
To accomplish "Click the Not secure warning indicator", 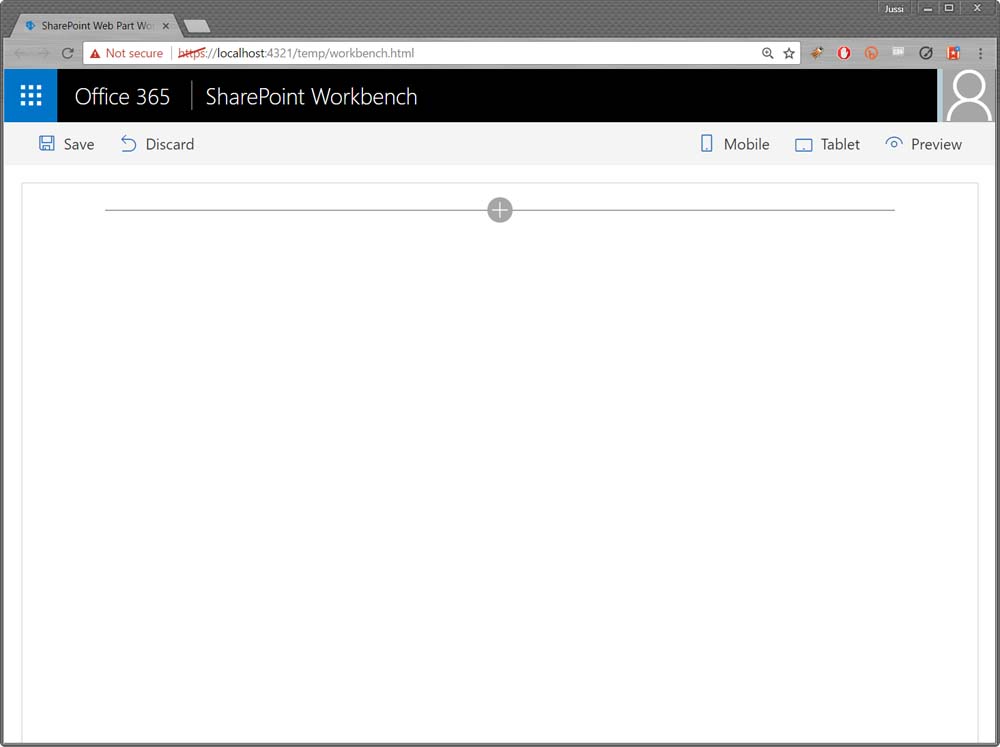I will 126,53.
